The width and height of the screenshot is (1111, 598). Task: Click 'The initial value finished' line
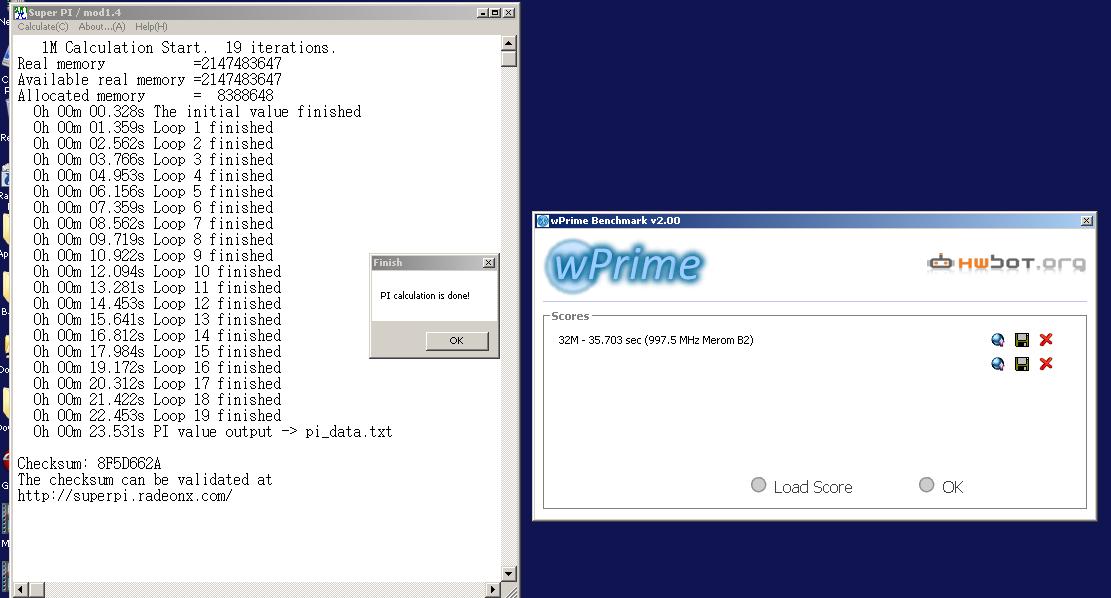197,112
